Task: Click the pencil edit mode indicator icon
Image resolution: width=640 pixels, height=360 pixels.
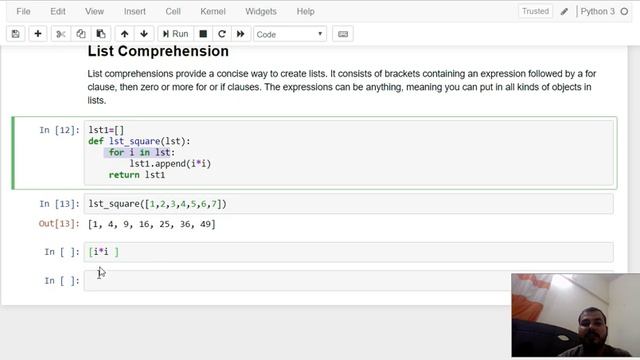Action: pos(564,11)
